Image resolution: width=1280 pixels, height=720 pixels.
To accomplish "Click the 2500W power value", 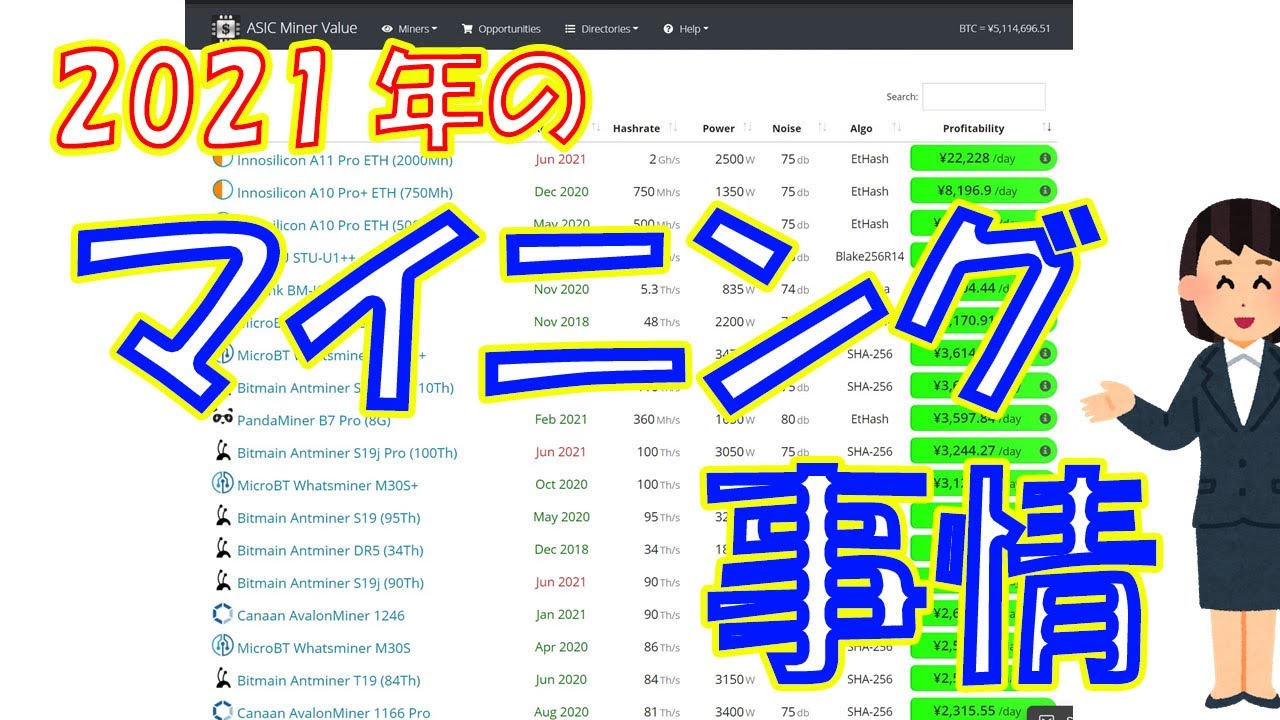I will tap(735, 159).
